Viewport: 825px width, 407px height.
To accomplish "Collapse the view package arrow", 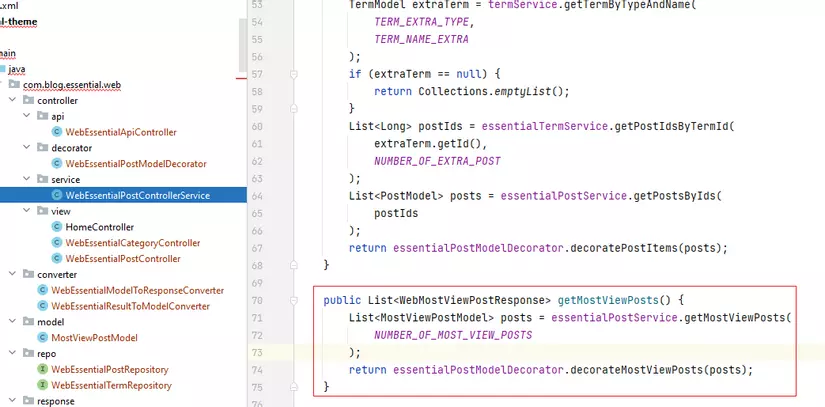I will (x=27, y=211).
